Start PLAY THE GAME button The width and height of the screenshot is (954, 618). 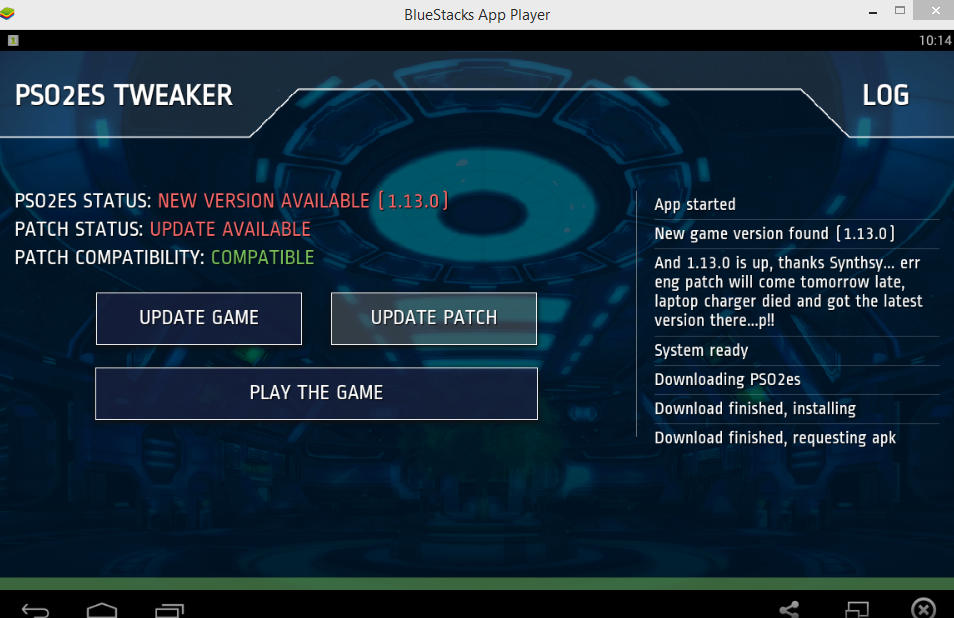pyautogui.click(x=316, y=393)
